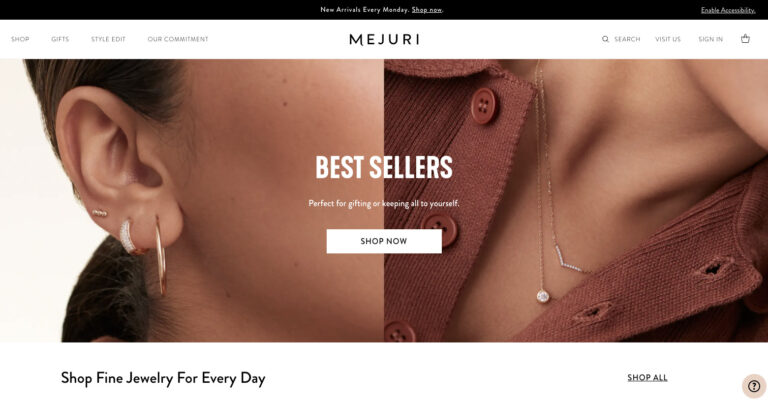Open the Style Edit menu

click(x=108, y=39)
